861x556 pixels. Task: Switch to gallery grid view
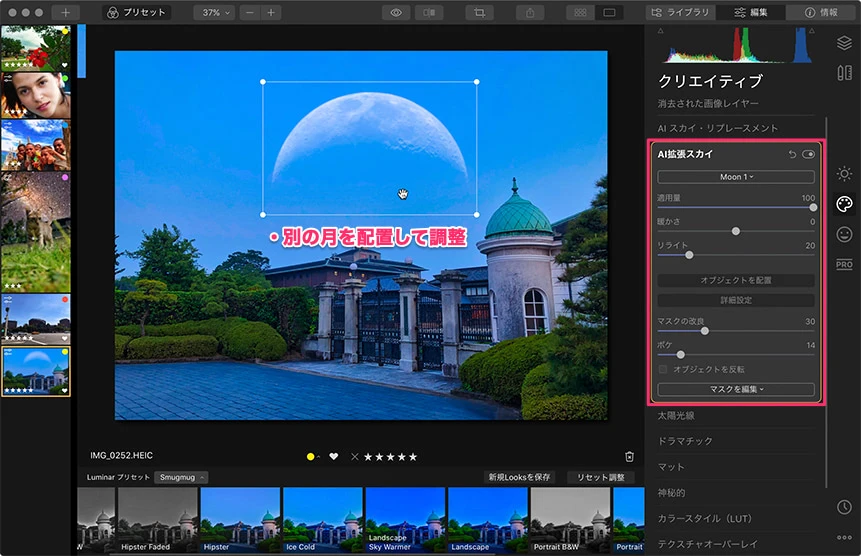pyautogui.click(x=580, y=12)
